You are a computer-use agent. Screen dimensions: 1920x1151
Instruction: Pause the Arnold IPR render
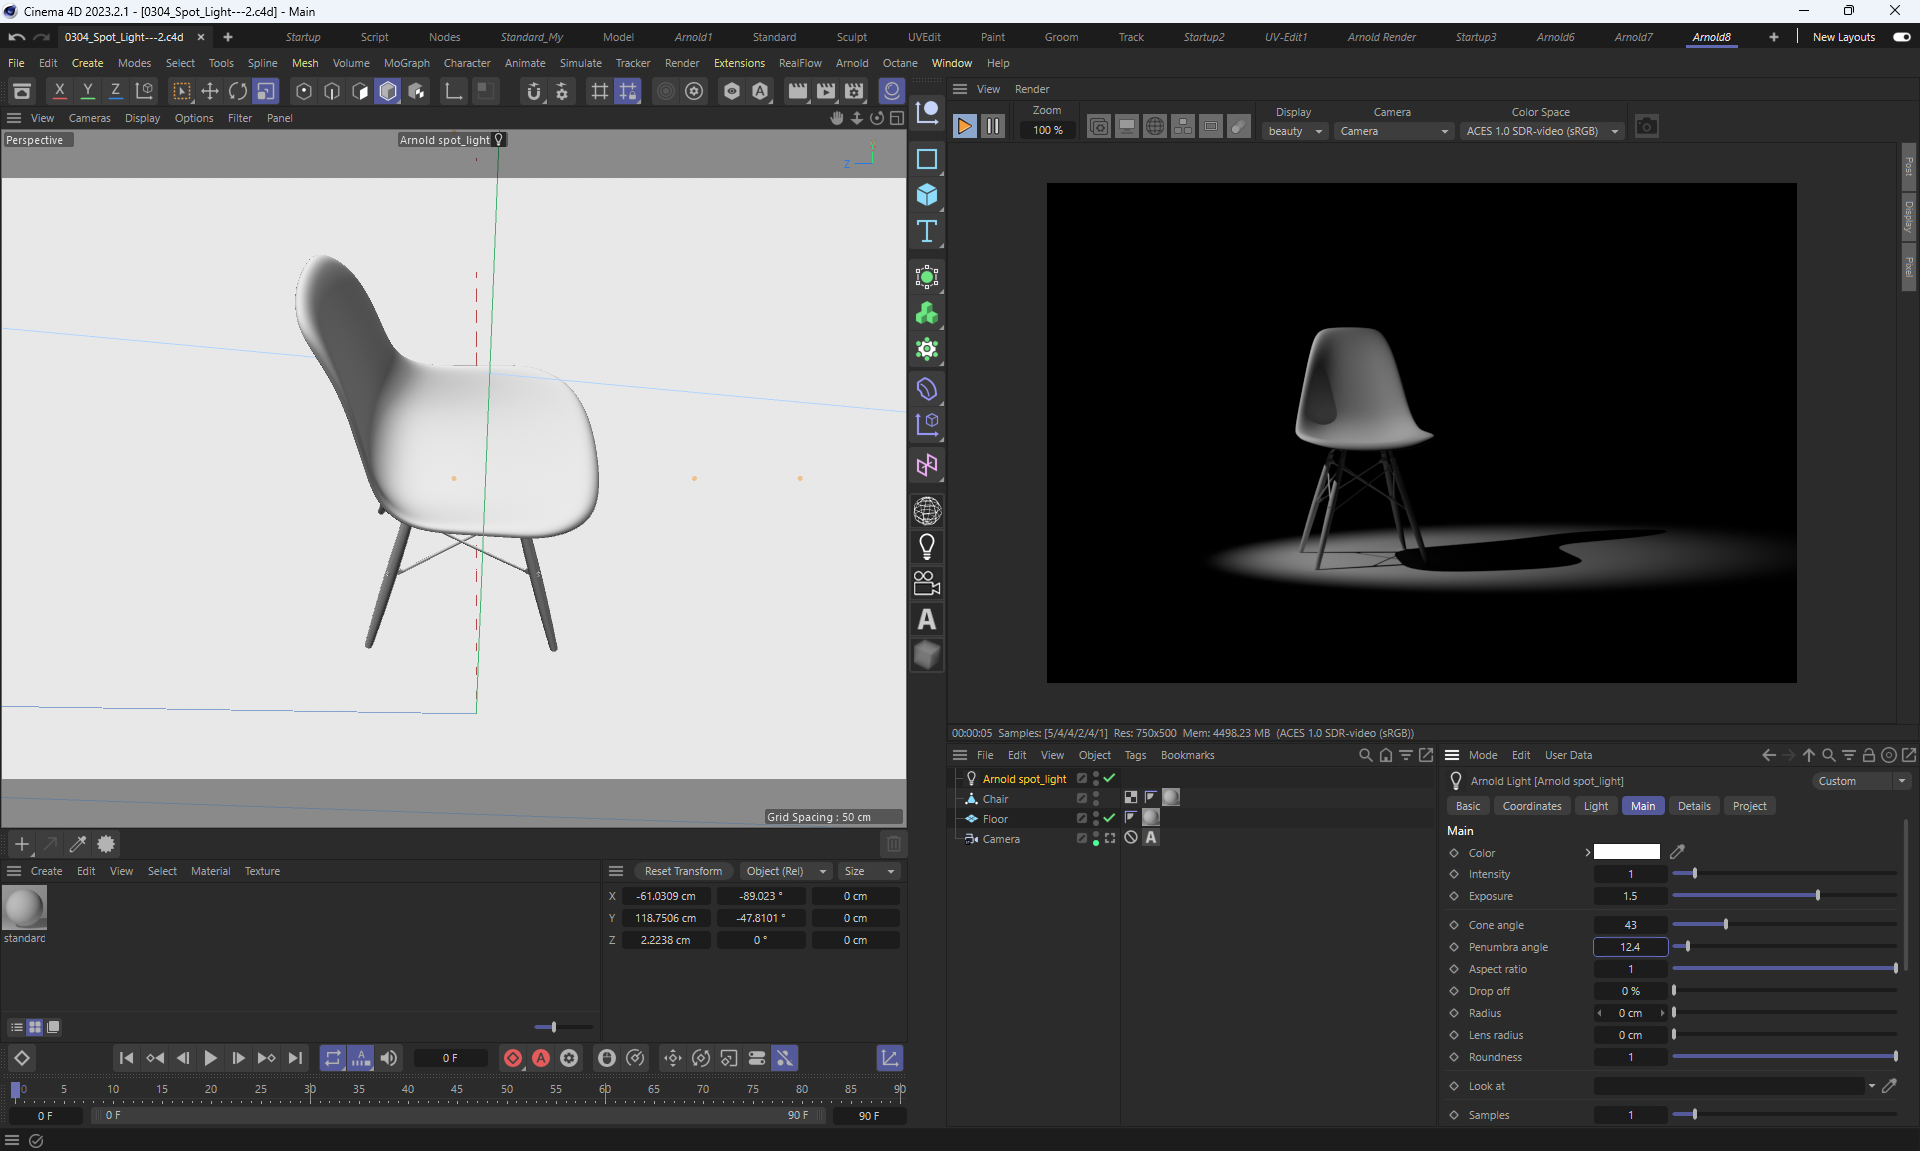992,126
